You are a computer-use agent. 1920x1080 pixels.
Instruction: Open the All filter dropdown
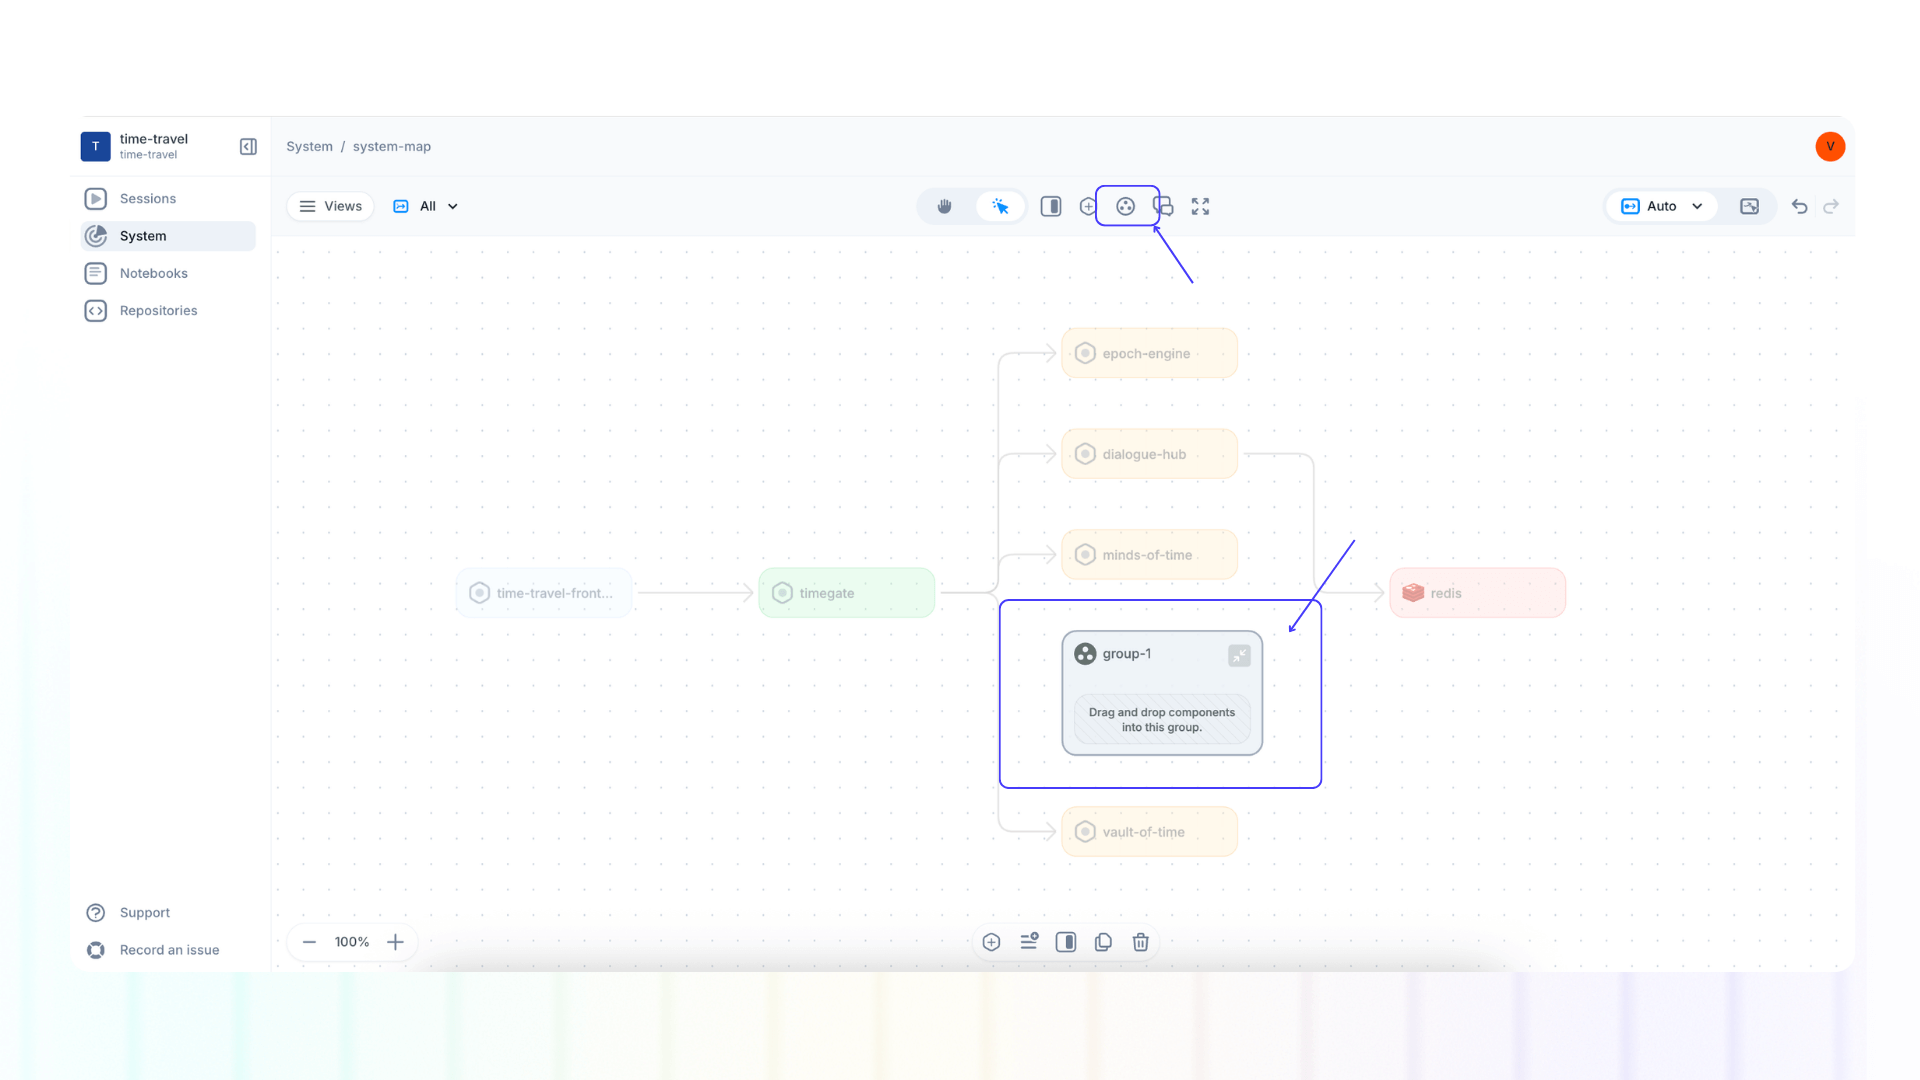(425, 206)
